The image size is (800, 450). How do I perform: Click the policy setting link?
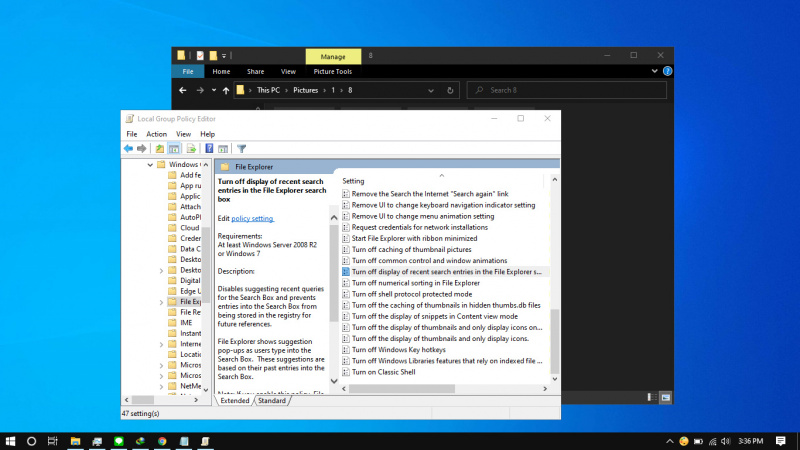click(253, 218)
